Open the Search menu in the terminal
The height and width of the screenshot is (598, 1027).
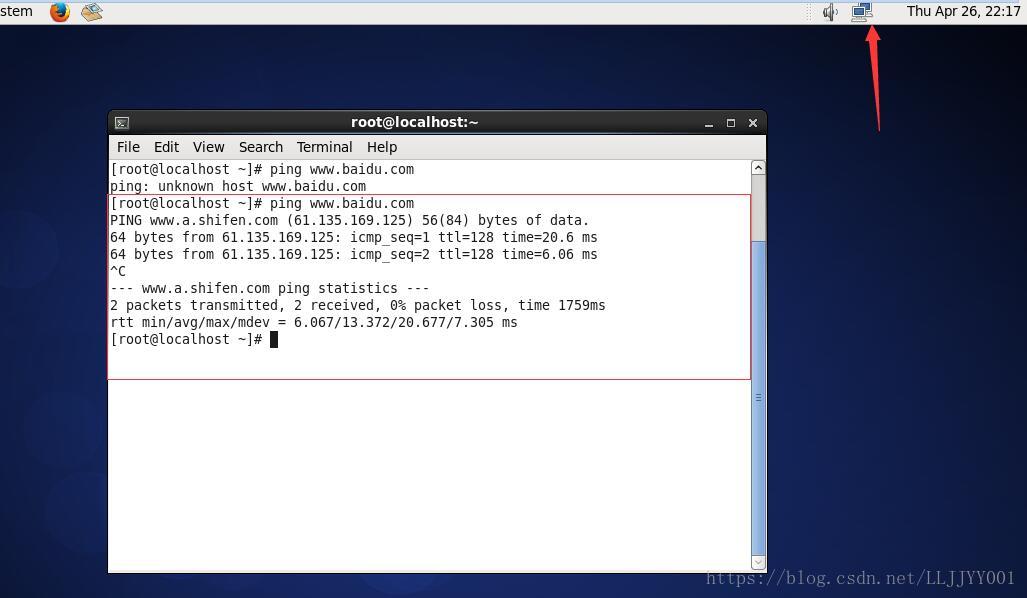pyautogui.click(x=261, y=147)
